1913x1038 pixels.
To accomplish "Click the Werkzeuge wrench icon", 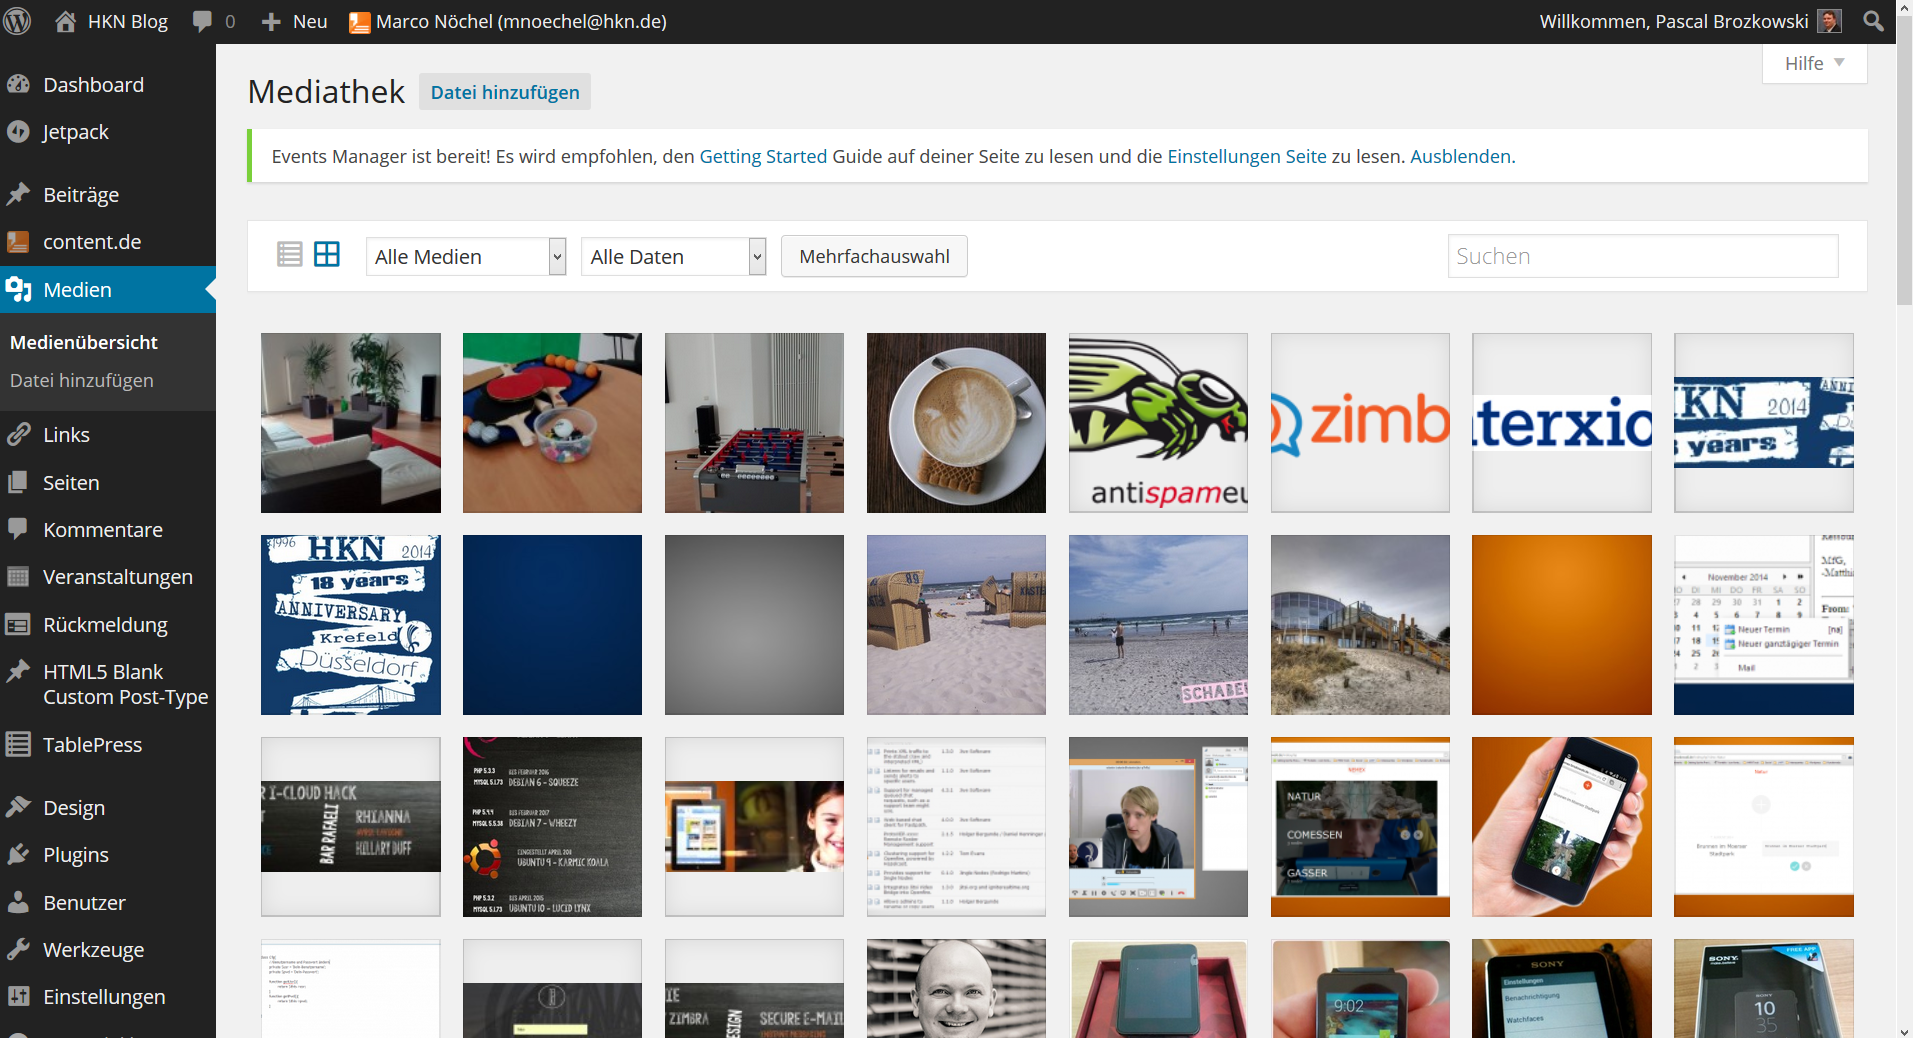I will 18,950.
